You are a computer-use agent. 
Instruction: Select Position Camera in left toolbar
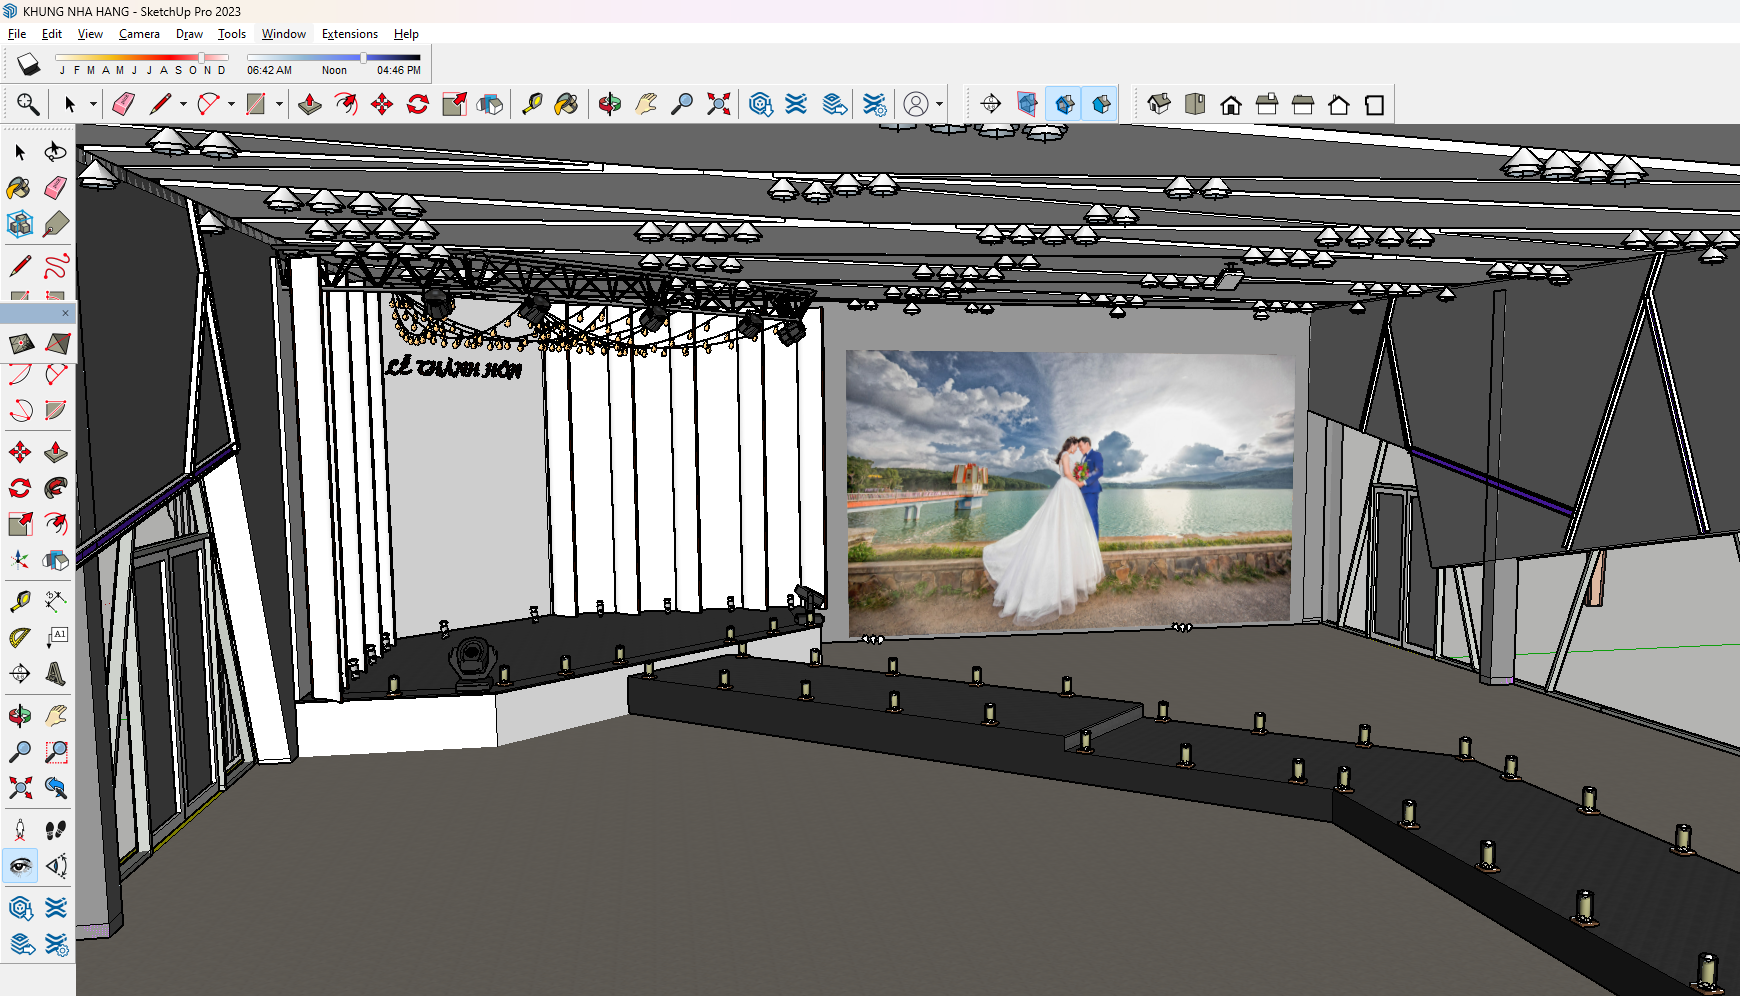[x=20, y=830]
